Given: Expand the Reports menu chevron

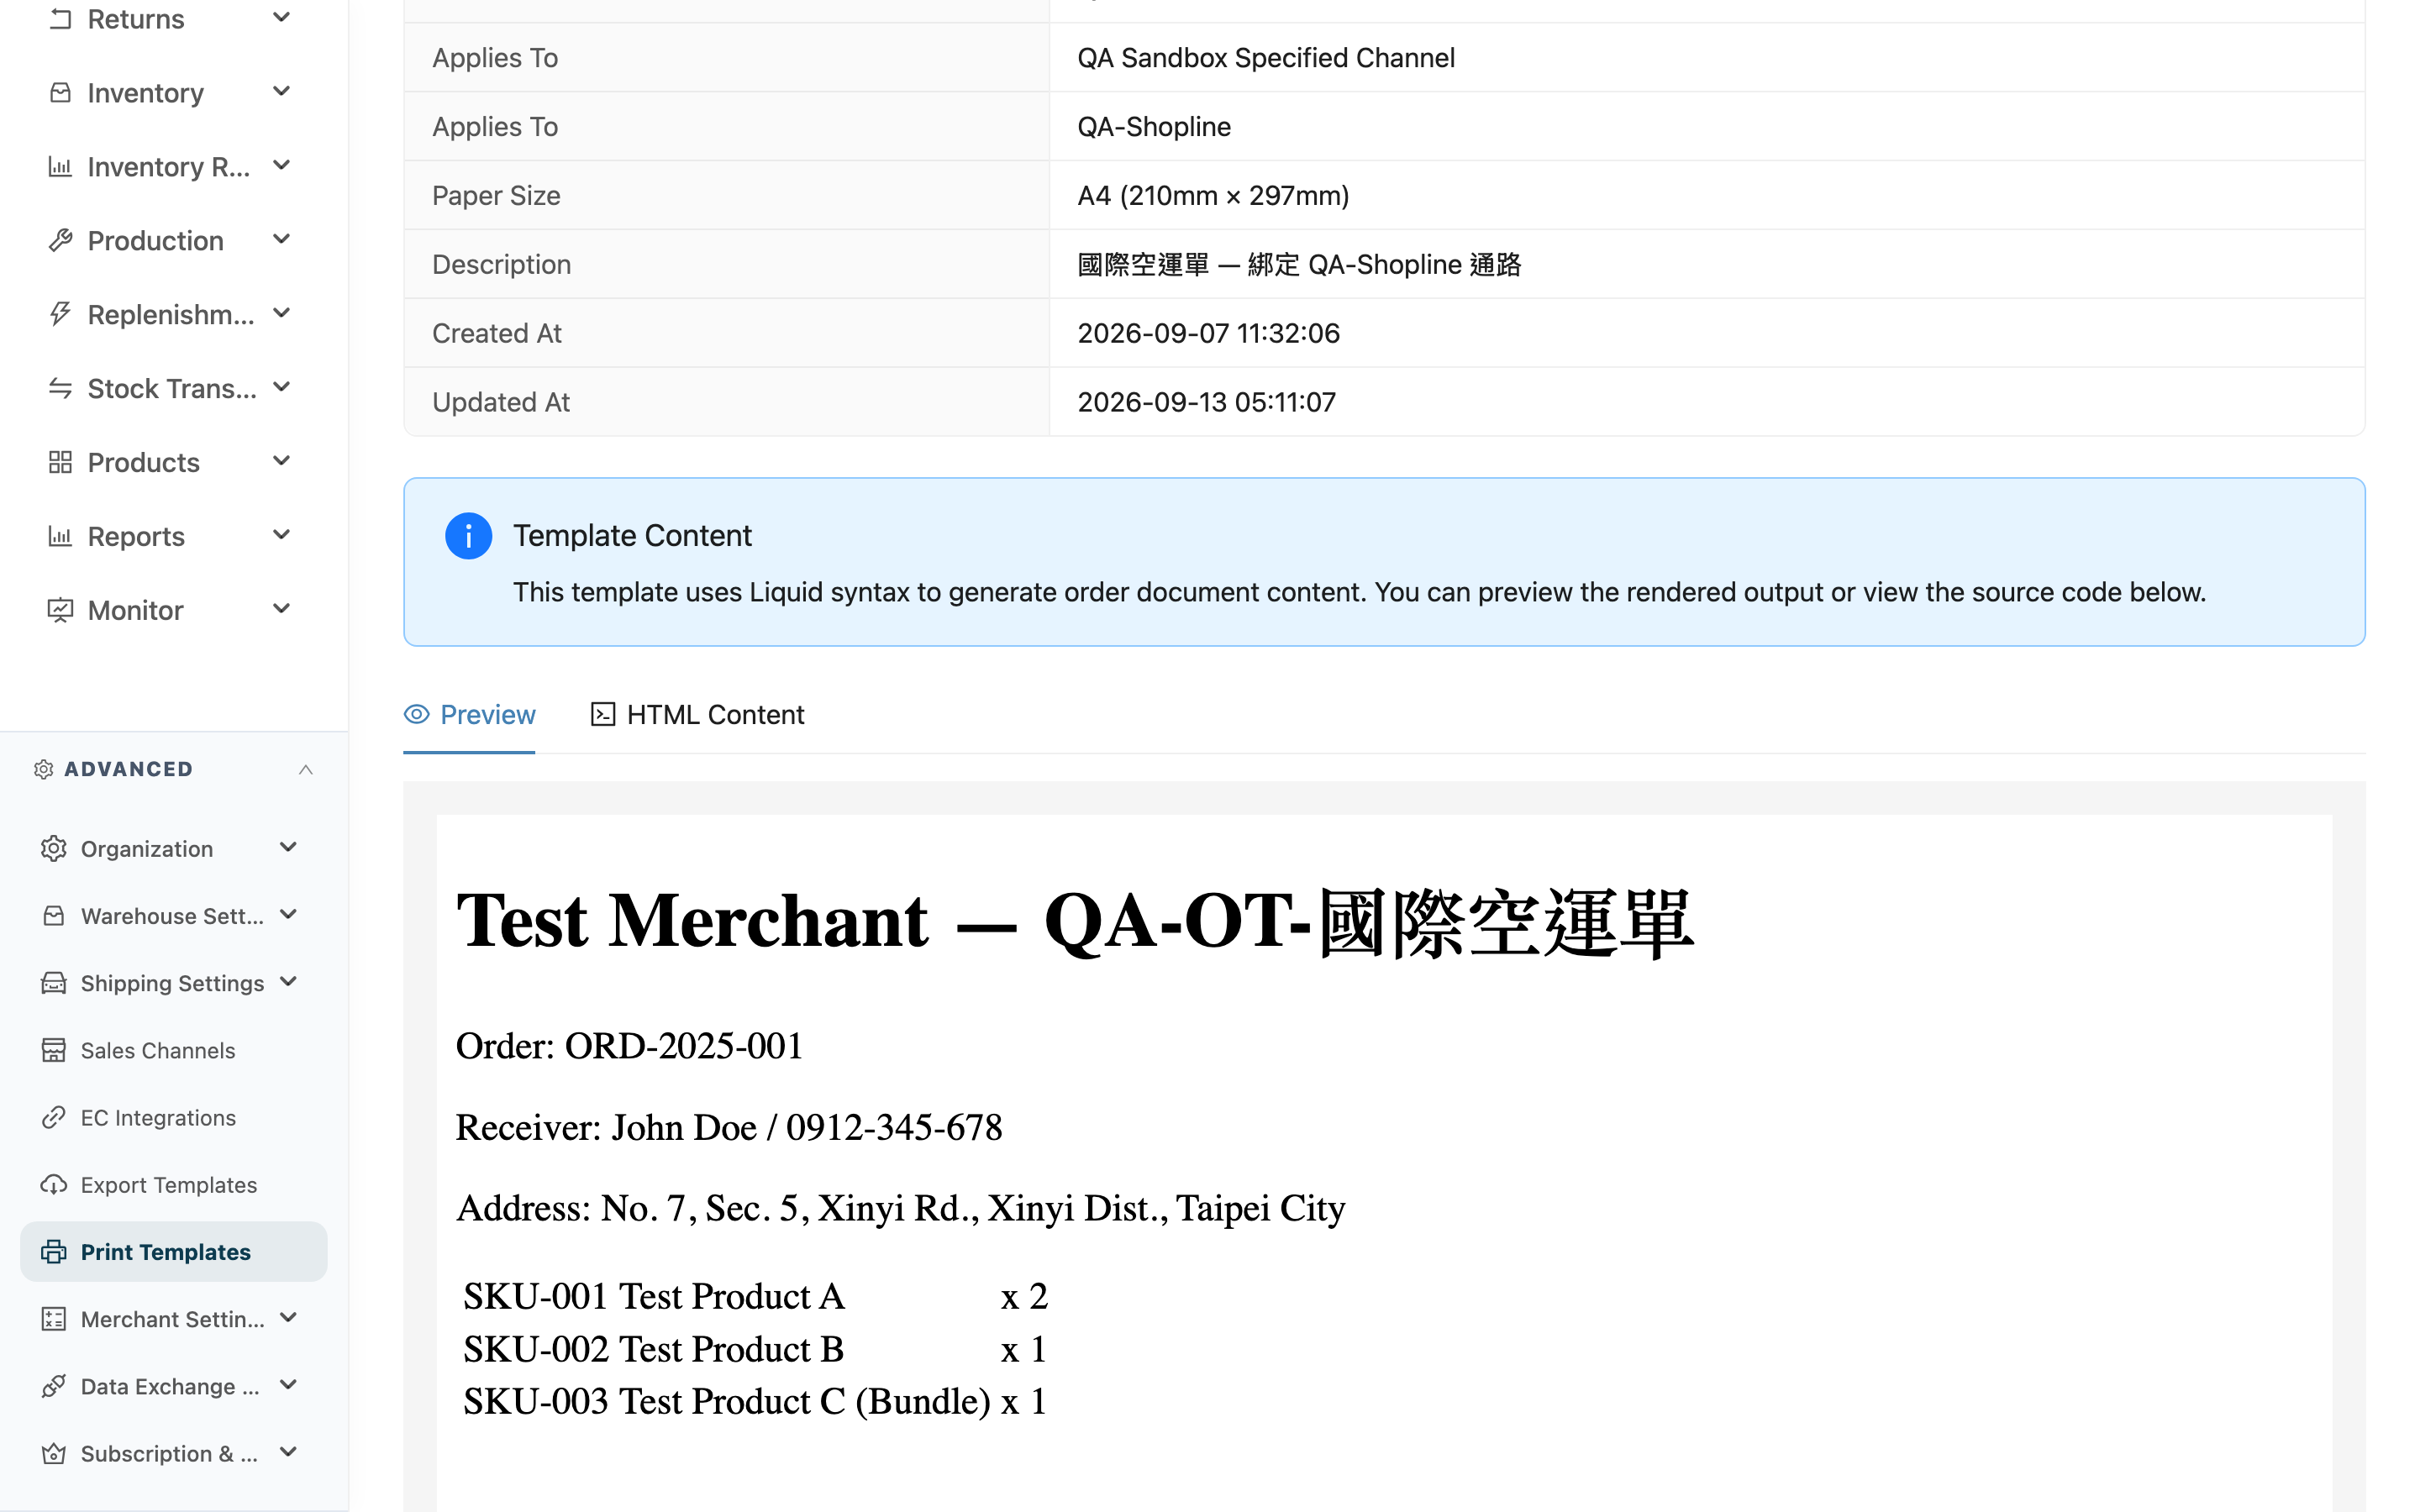Looking at the screenshot, I should click(x=282, y=535).
